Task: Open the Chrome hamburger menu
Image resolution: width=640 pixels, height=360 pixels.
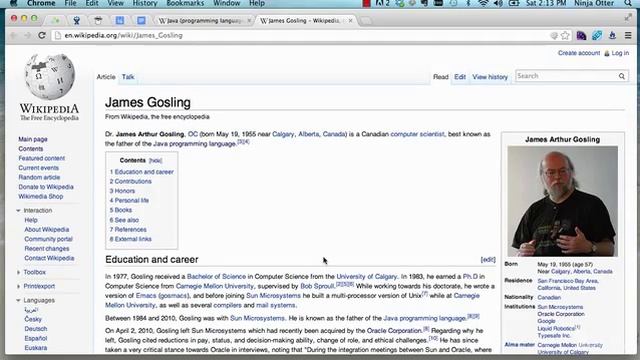Action: pyautogui.click(x=628, y=36)
